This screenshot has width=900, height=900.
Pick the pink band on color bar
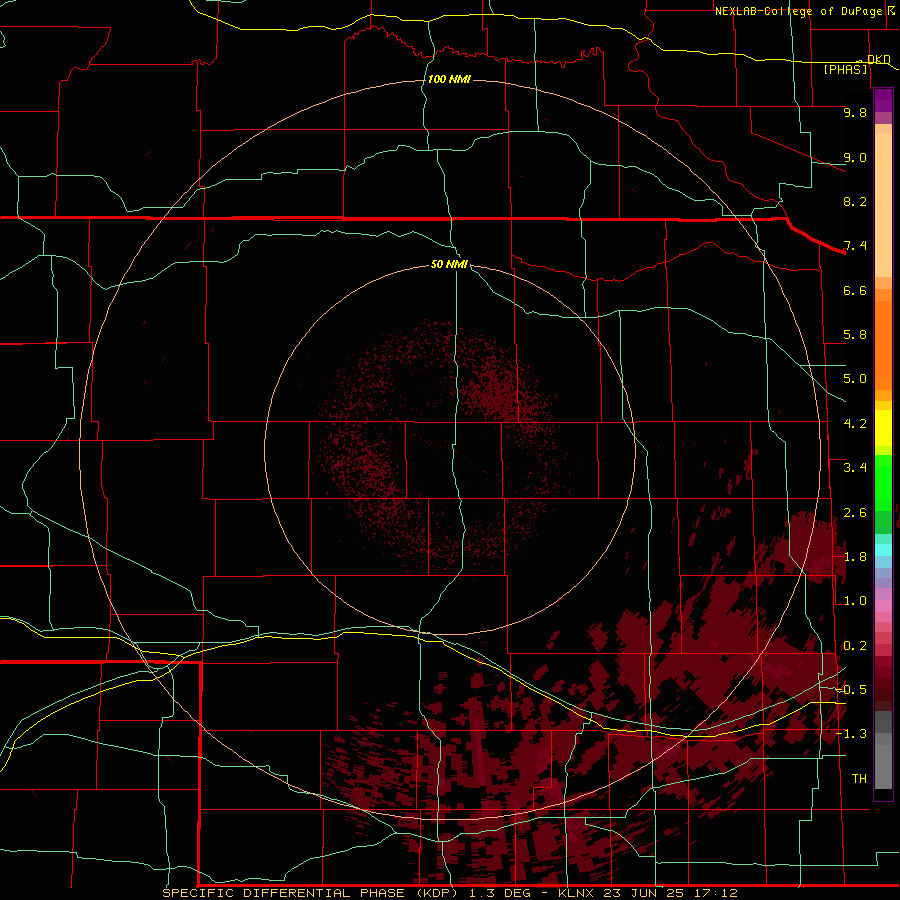(883, 606)
